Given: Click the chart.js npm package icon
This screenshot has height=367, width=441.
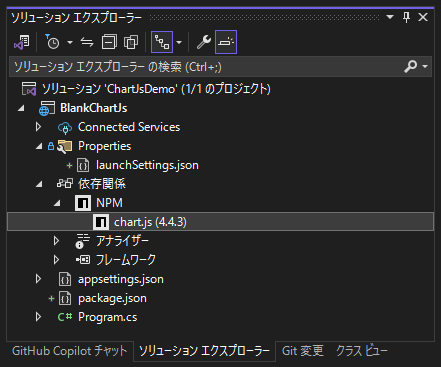Looking at the screenshot, I should pyautogui.click(x=101, y=222).
